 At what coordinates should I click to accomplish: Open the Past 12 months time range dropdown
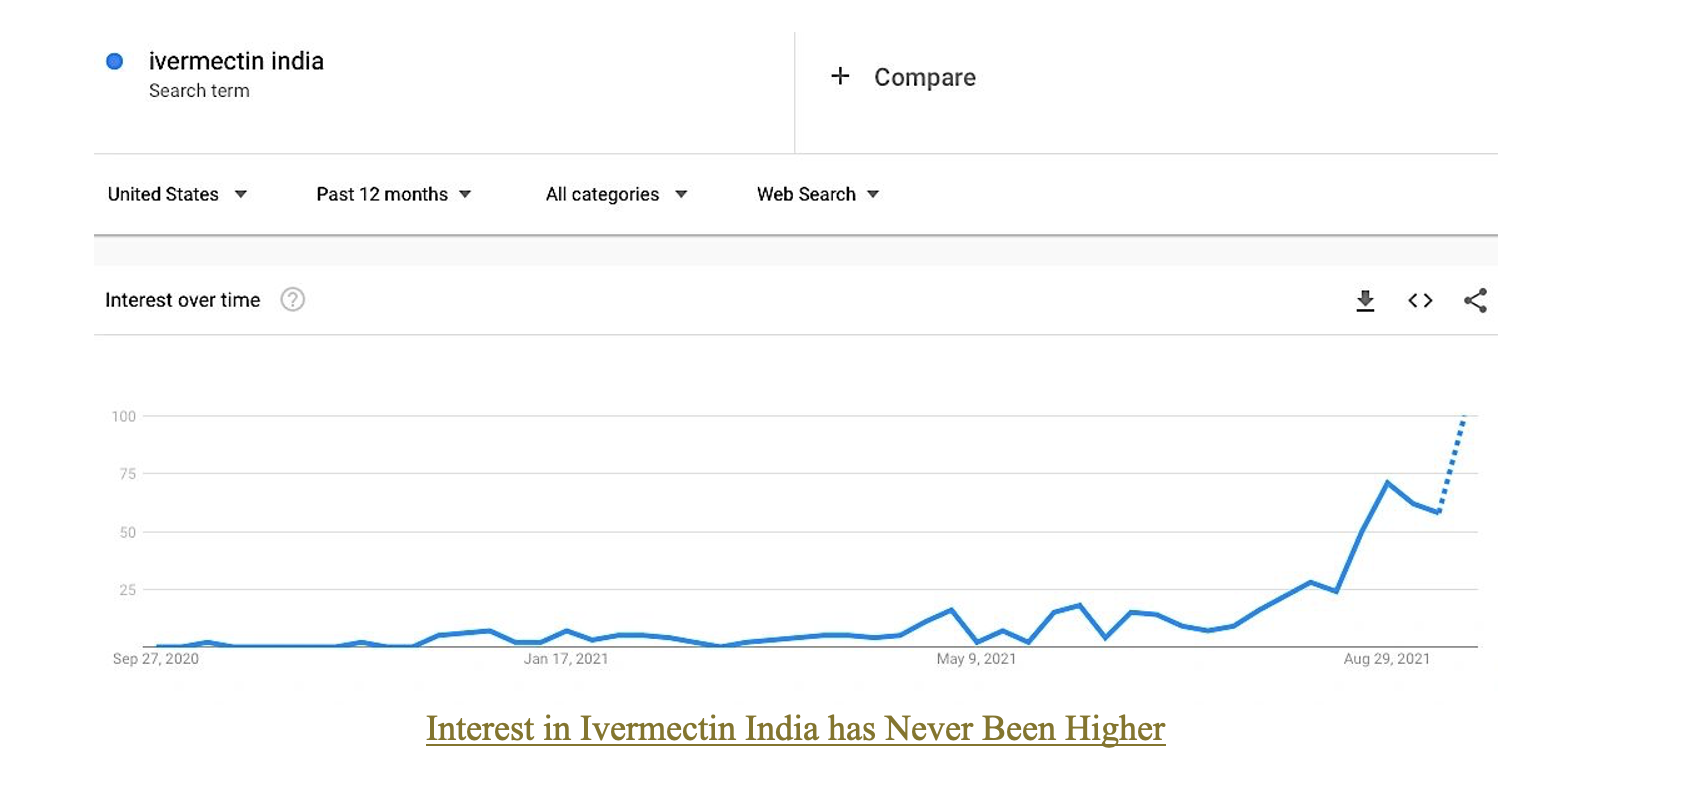[x=393, y=194]
